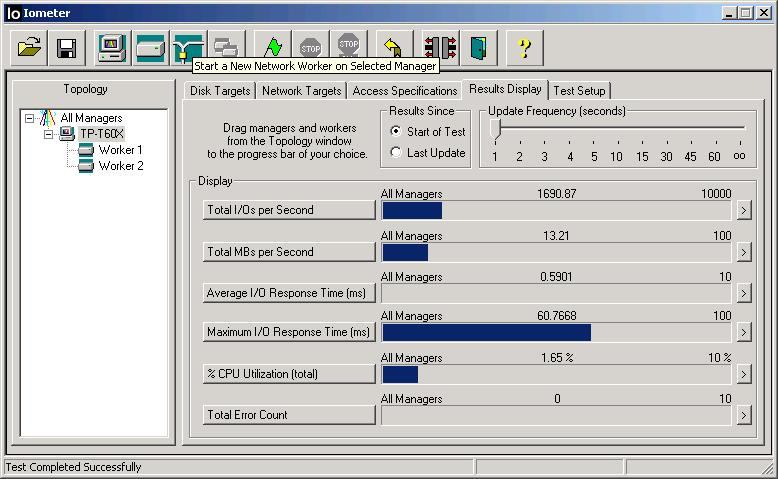Select the Worker 2 label in Topology

(121, 166)
